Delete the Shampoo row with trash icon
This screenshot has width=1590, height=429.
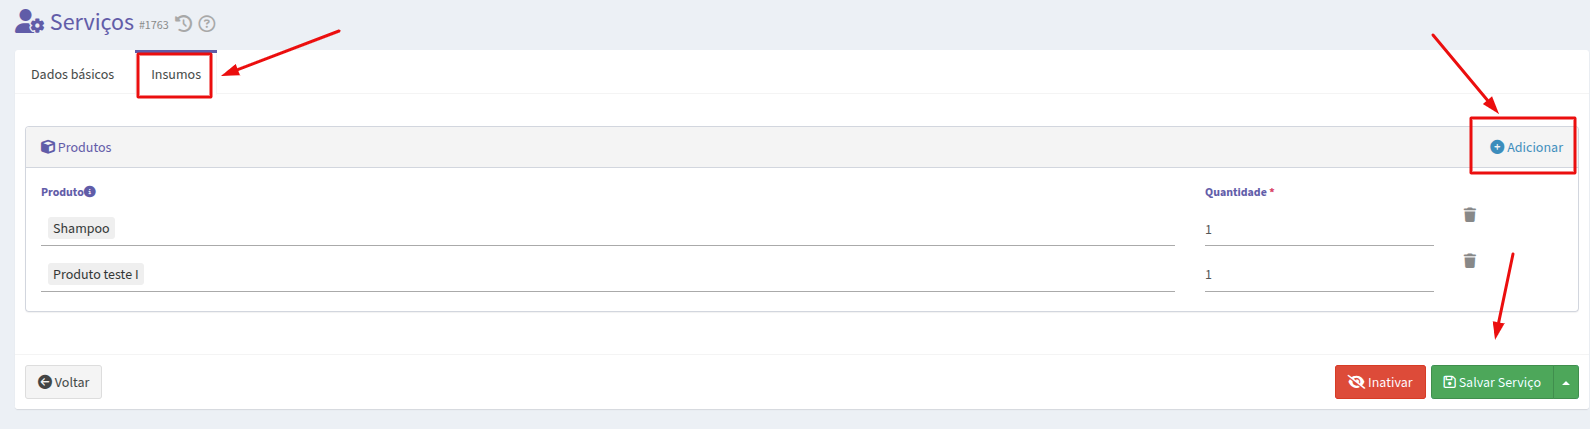coord(1470,215)
